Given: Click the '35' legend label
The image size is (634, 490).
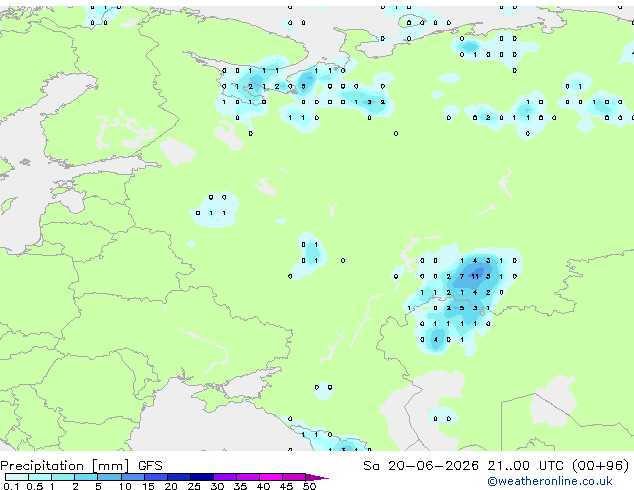Looking at the screenshot, I should [x=240, y=486].
